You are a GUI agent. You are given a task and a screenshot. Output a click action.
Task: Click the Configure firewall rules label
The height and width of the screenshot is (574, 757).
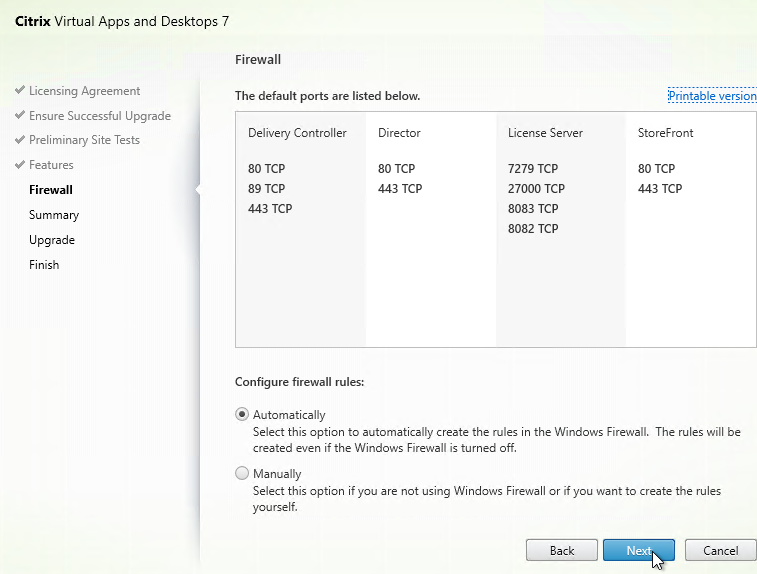[299, 382]
